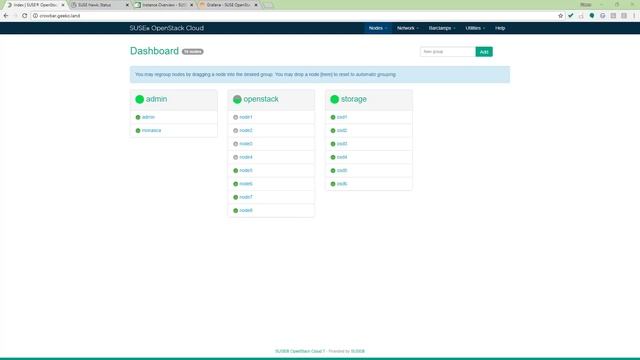Close the Instance Overview tab
The height and width of the screenshot is (360, 640).
click(x=191, y=5)
